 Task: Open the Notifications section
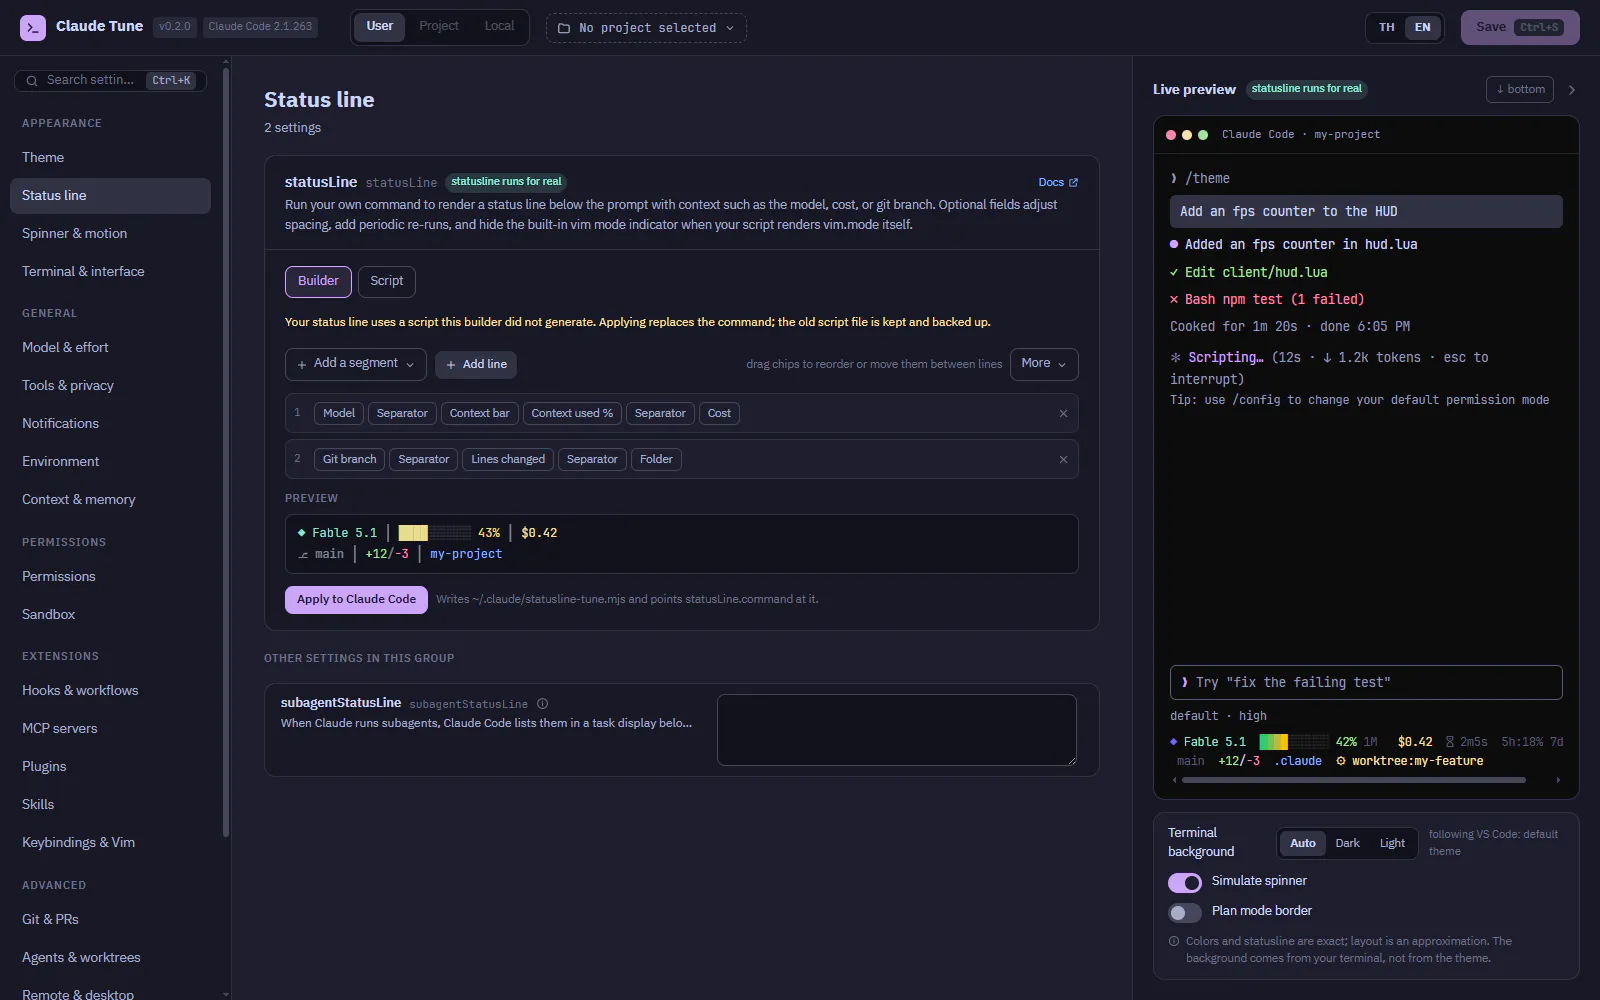[x=110, y=424]
